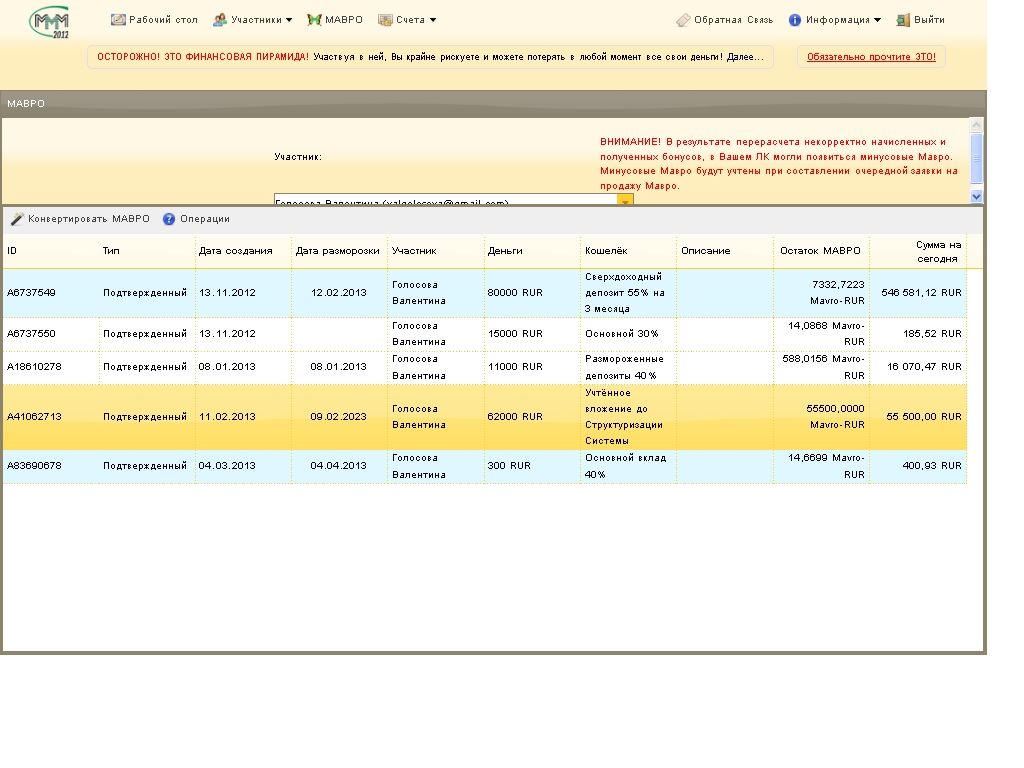Click the panel scrollbar up arrow

[976, 125]
